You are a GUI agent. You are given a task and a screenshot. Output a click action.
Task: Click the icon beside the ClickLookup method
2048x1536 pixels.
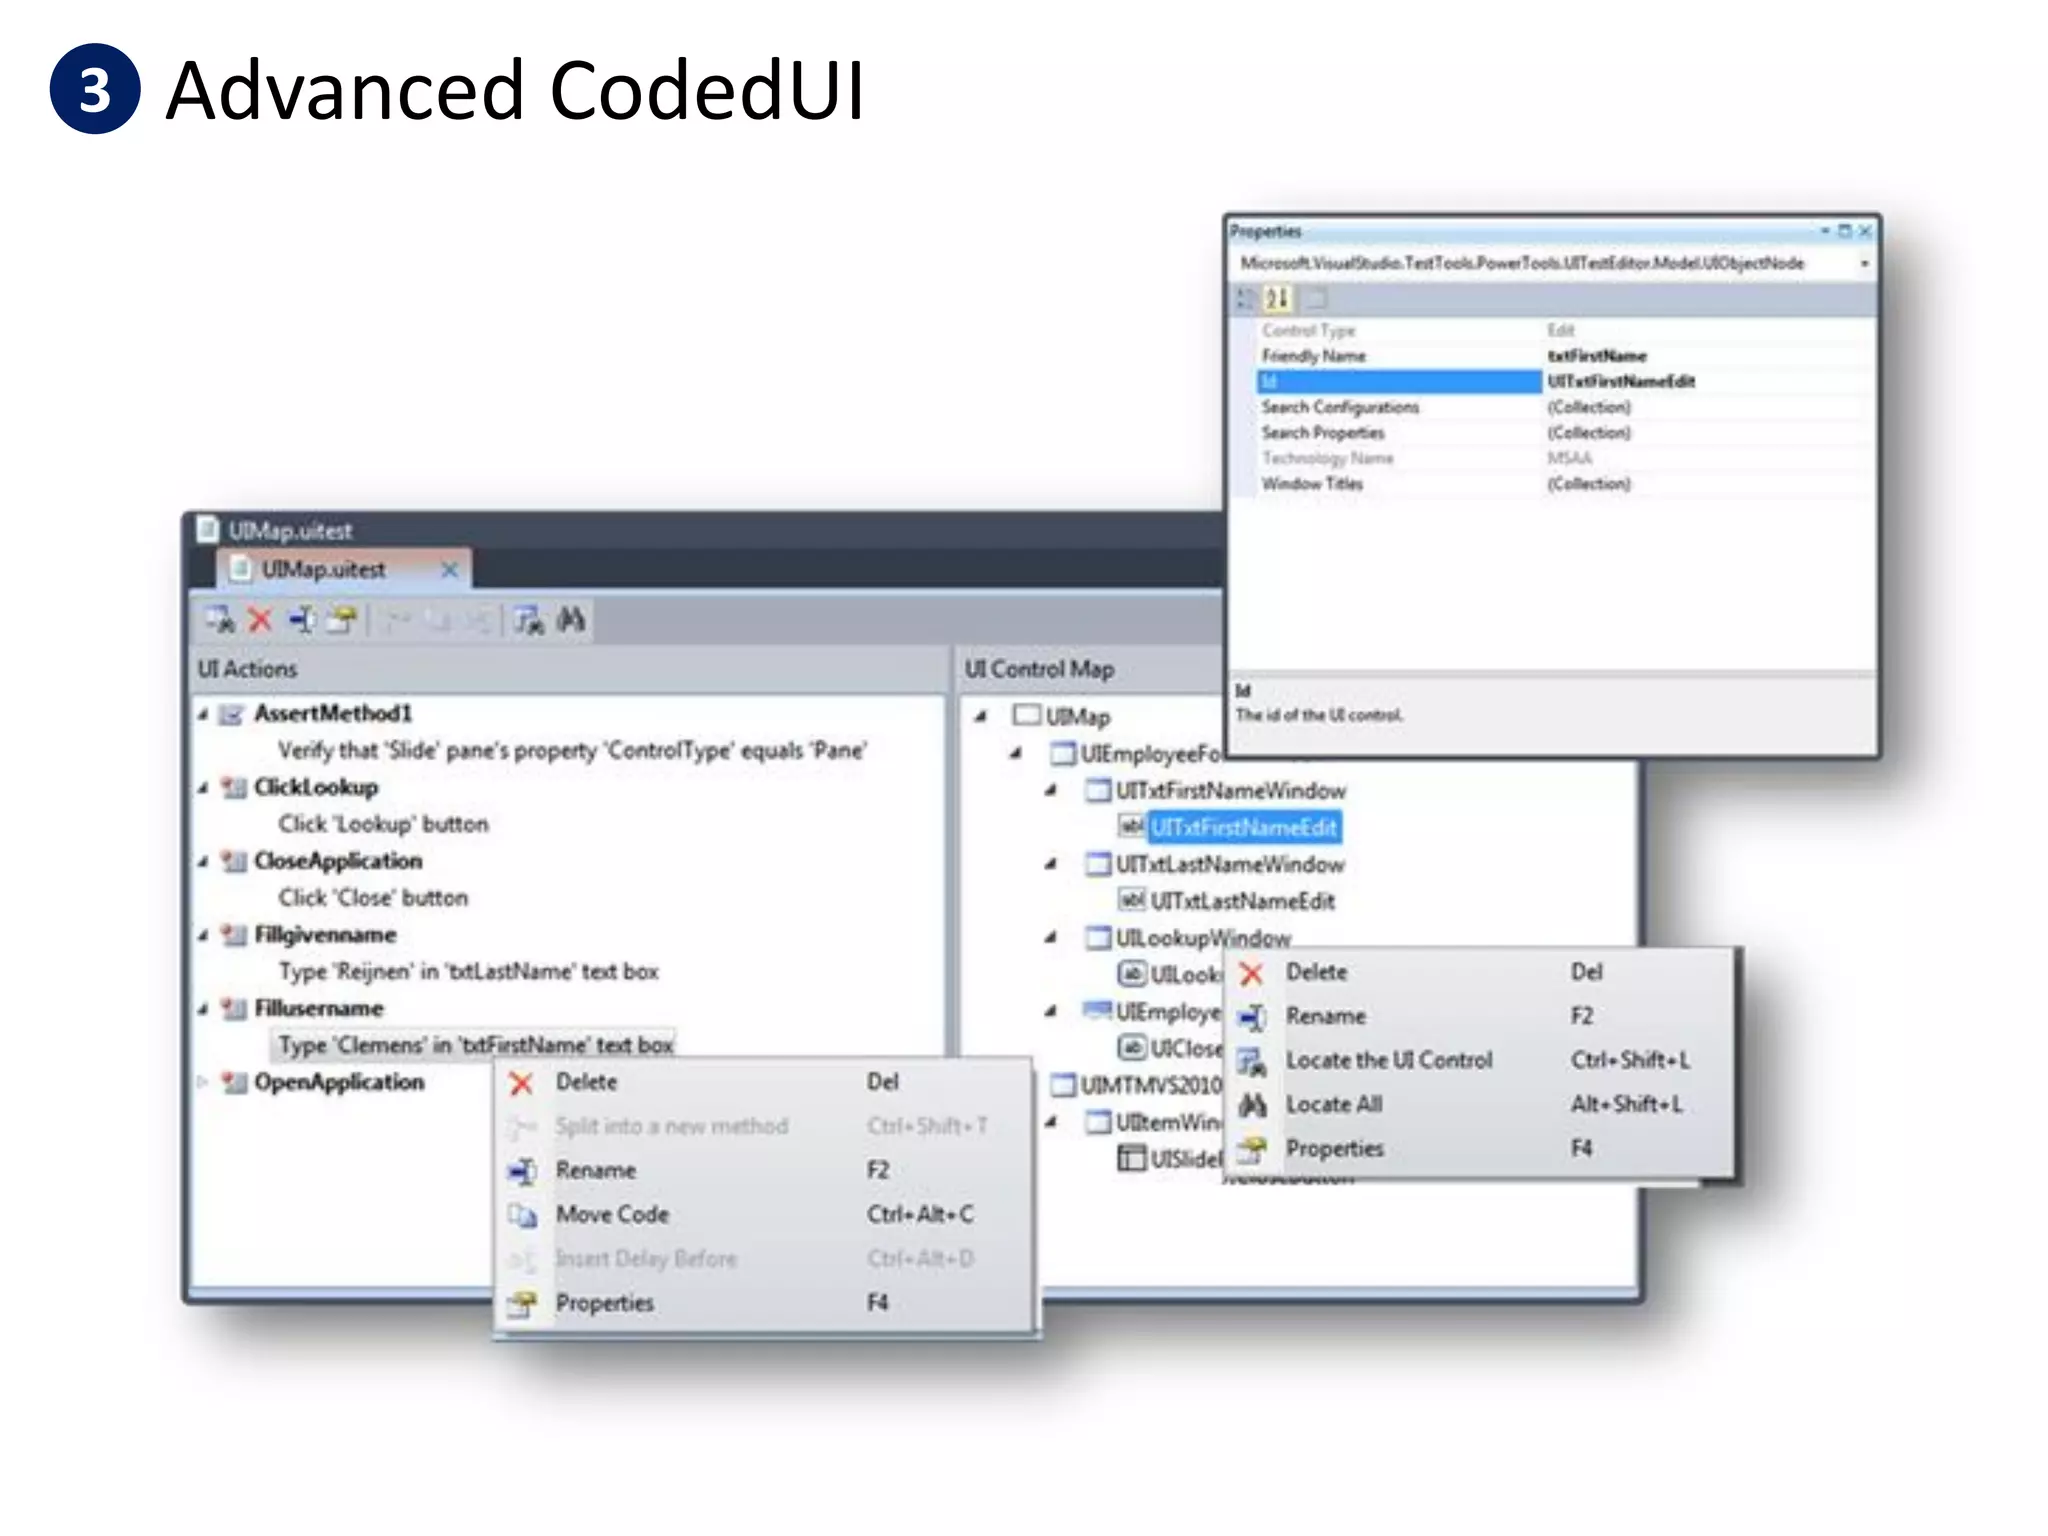click(x=233, y=788)
